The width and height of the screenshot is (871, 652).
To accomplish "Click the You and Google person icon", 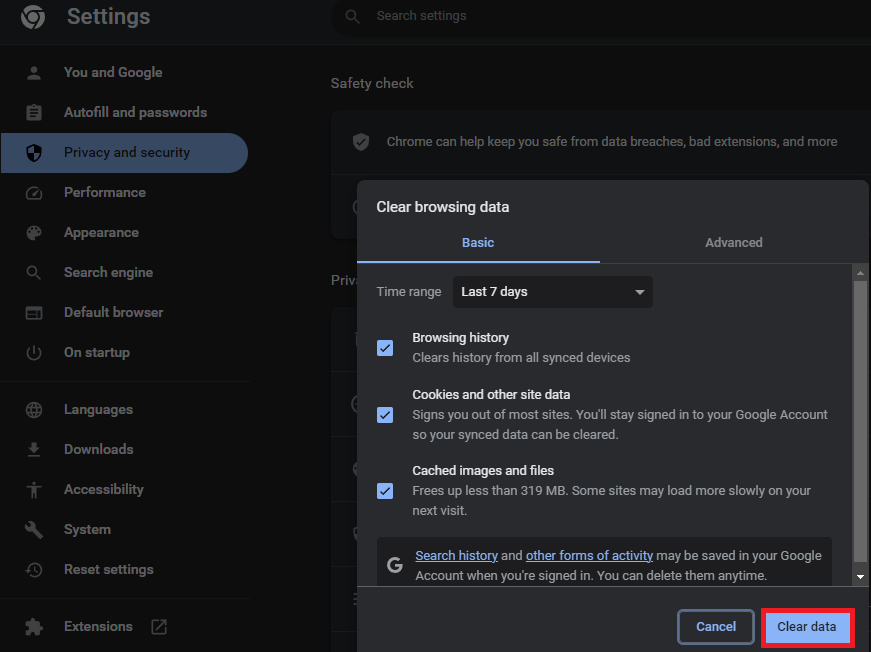I will tap(34, 73).
